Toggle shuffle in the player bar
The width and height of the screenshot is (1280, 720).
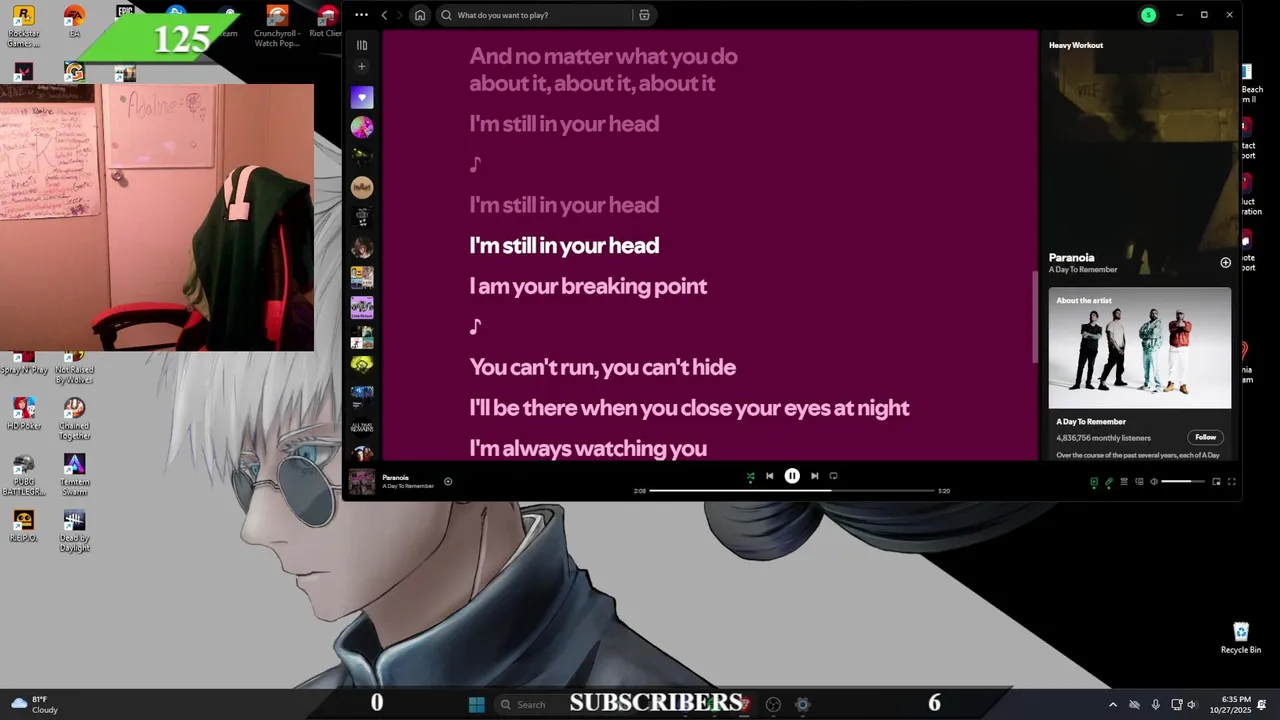coord(751,477)
